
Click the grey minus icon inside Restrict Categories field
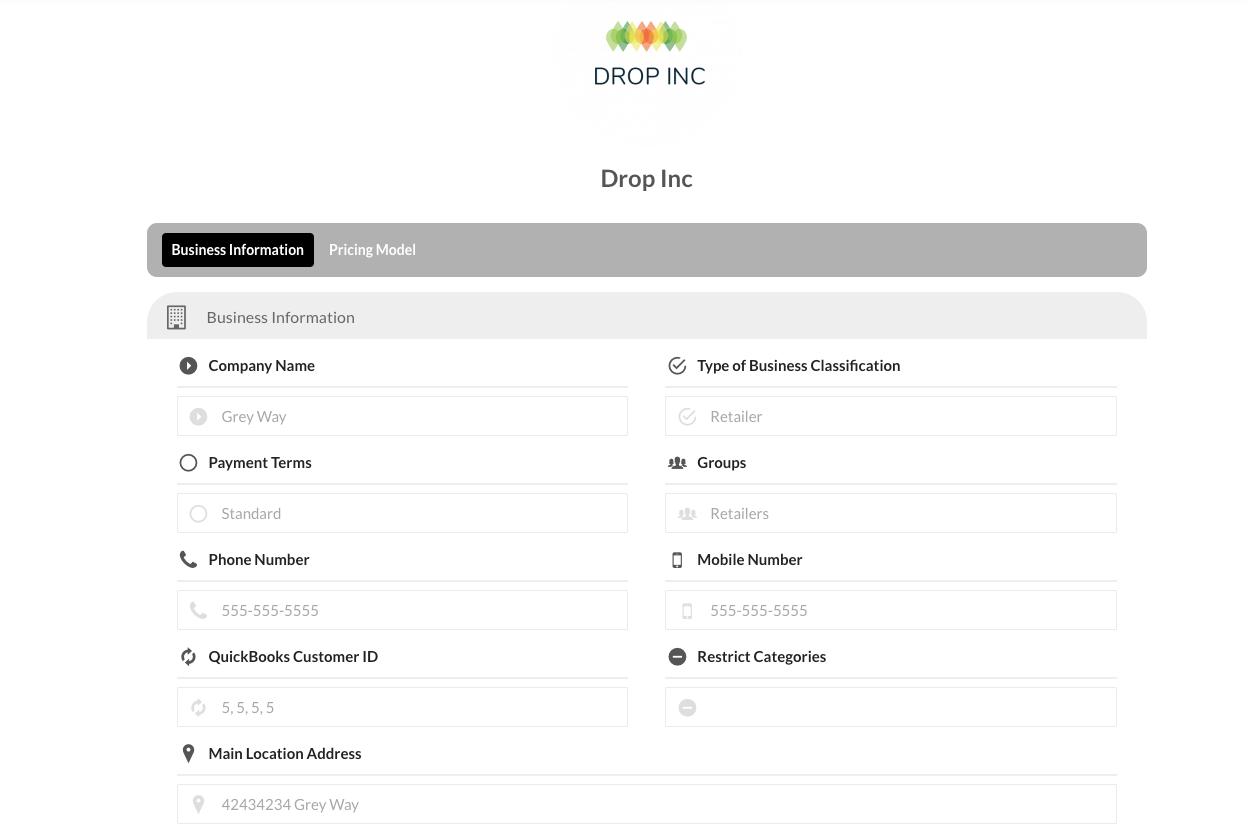coord(687,708)
